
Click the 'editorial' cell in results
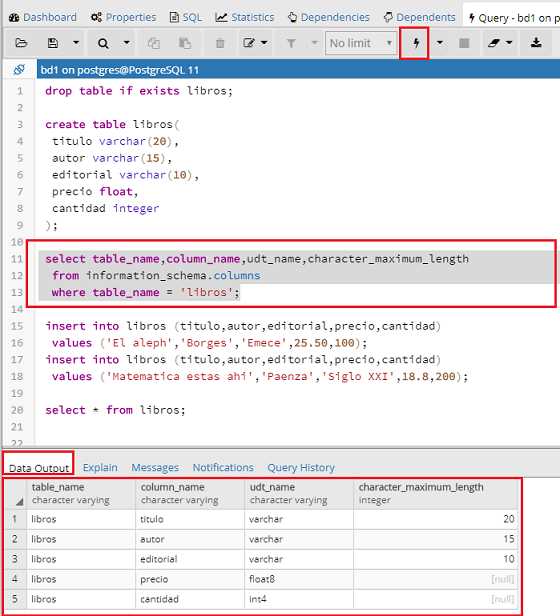tap(190, 559)
